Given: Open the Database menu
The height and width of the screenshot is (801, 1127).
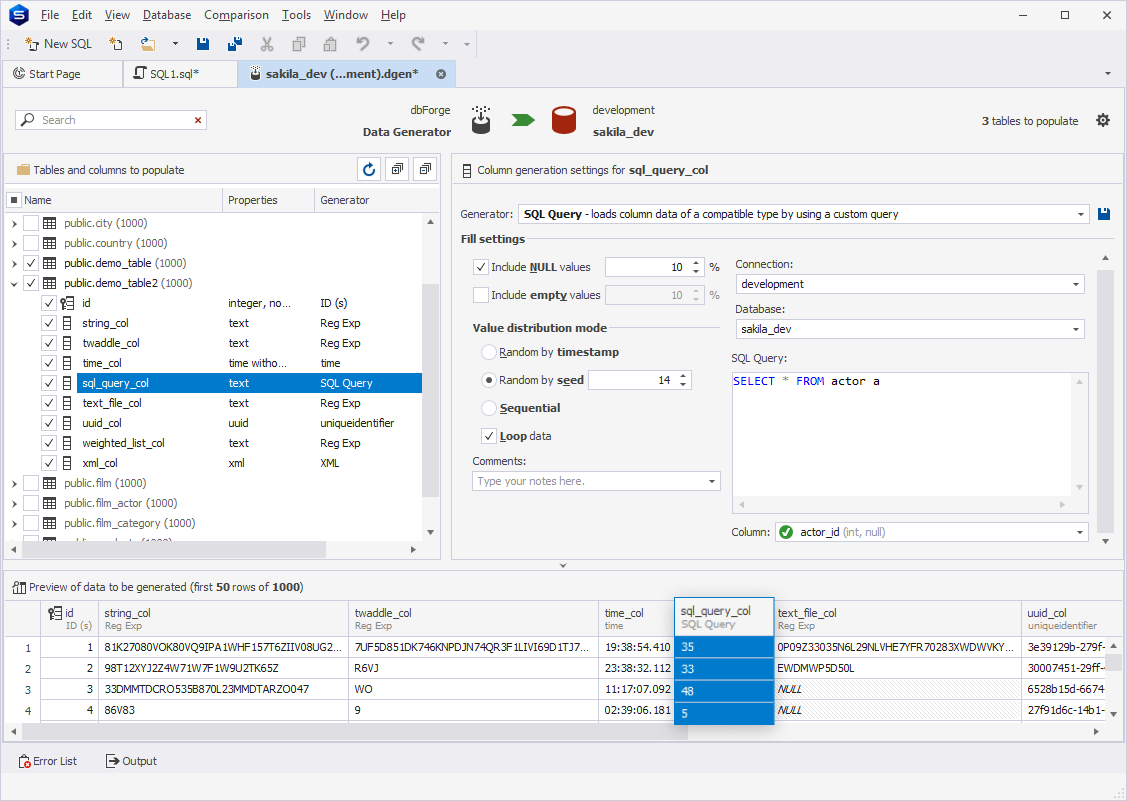Looking at the screenshot, I should tap(167, 14).
